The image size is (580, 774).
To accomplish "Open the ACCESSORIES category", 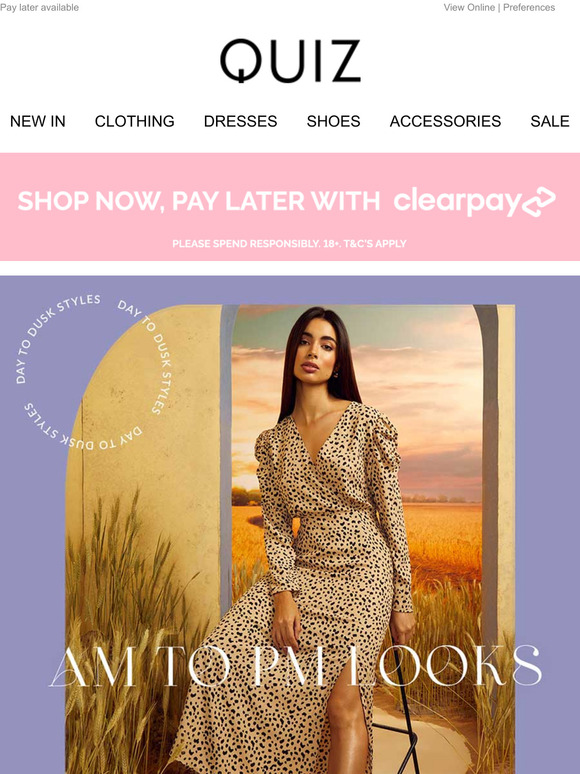I will tap(445, 121).
